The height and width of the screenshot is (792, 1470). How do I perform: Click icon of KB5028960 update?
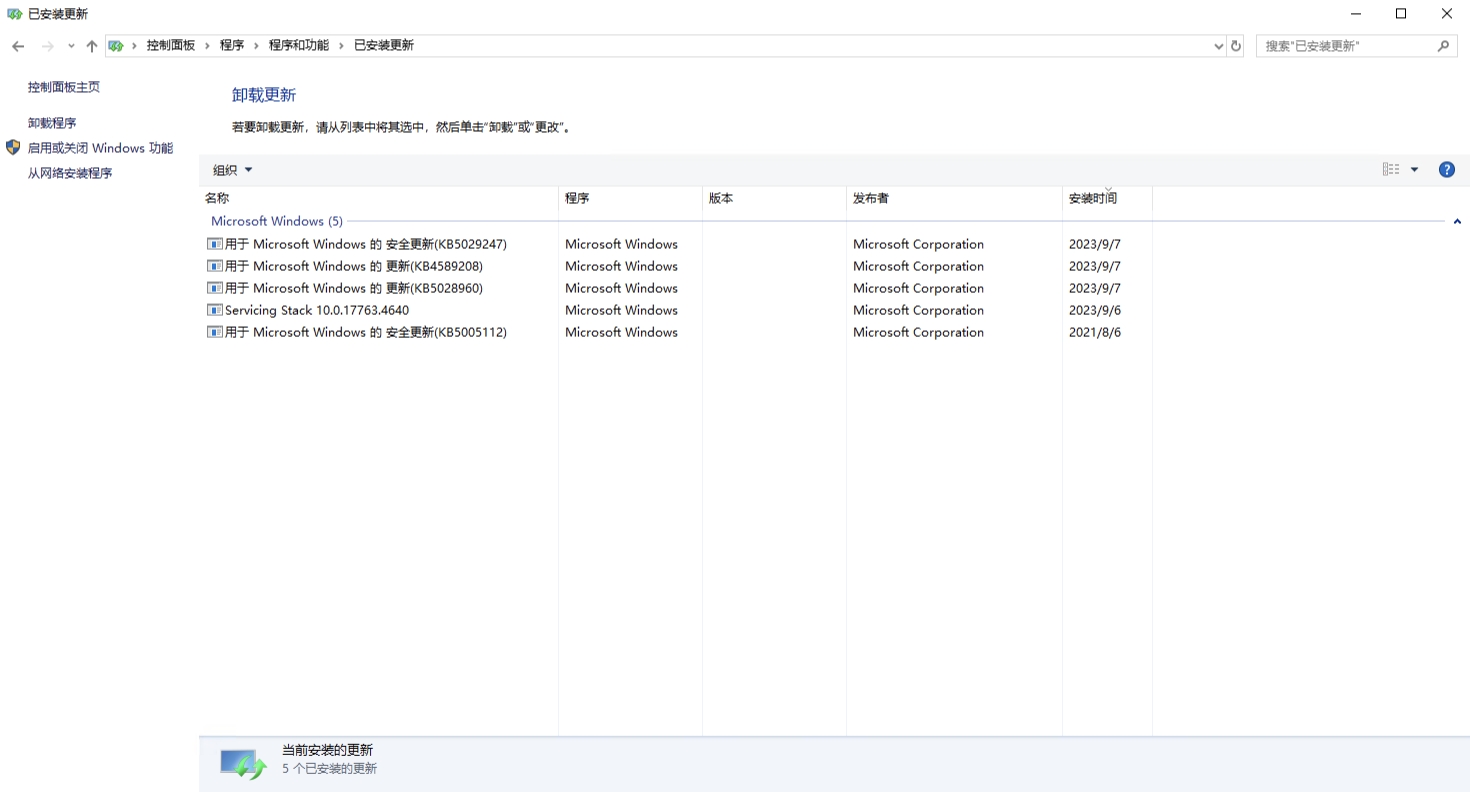point(214,288)
